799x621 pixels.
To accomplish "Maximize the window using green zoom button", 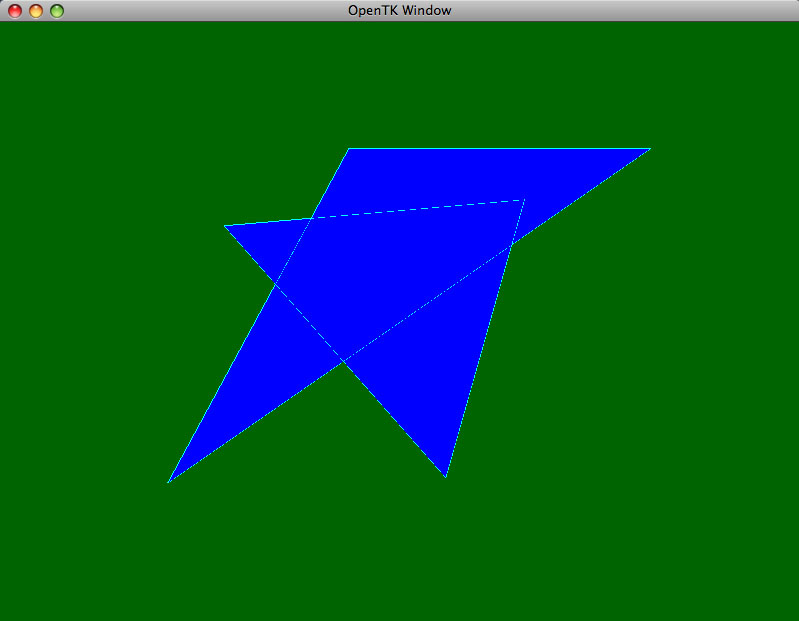I will click(57, 11).
